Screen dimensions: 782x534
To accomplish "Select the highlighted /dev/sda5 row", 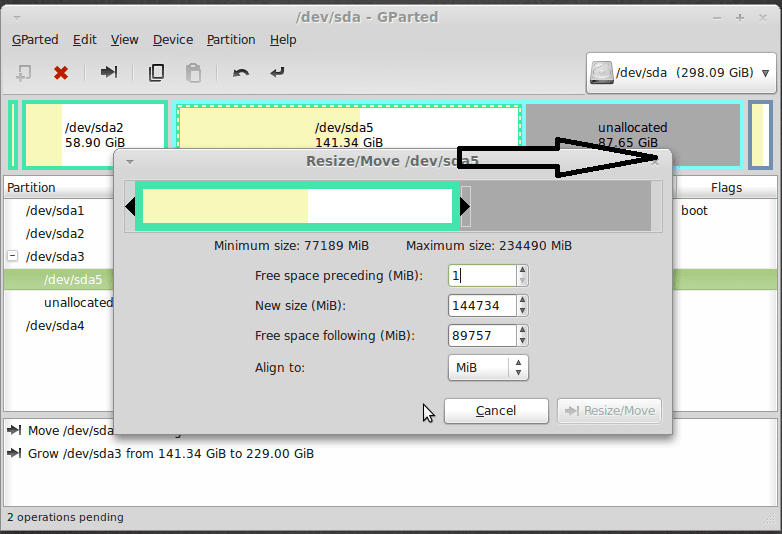I will (x=59, y=280).
